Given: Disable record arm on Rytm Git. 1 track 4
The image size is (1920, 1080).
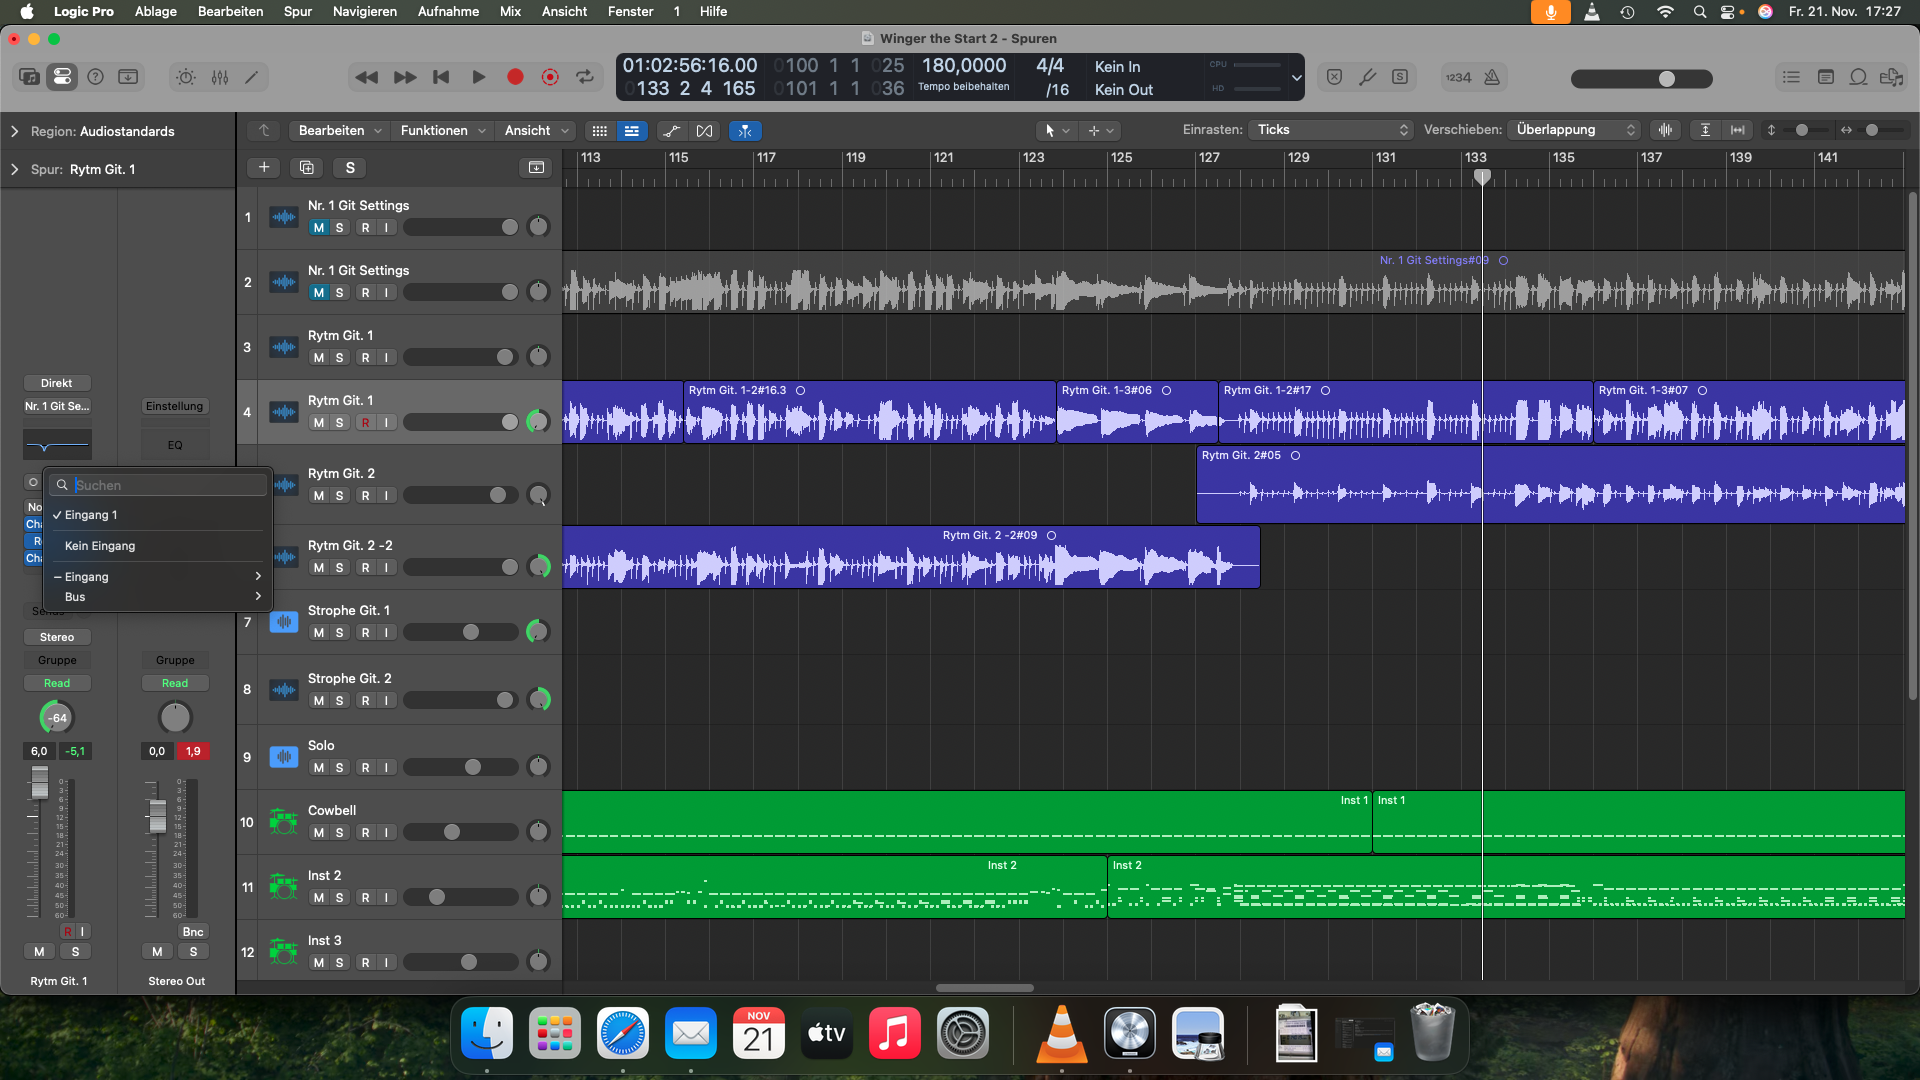Looking at the screenshot, I should tap(366, 423).
